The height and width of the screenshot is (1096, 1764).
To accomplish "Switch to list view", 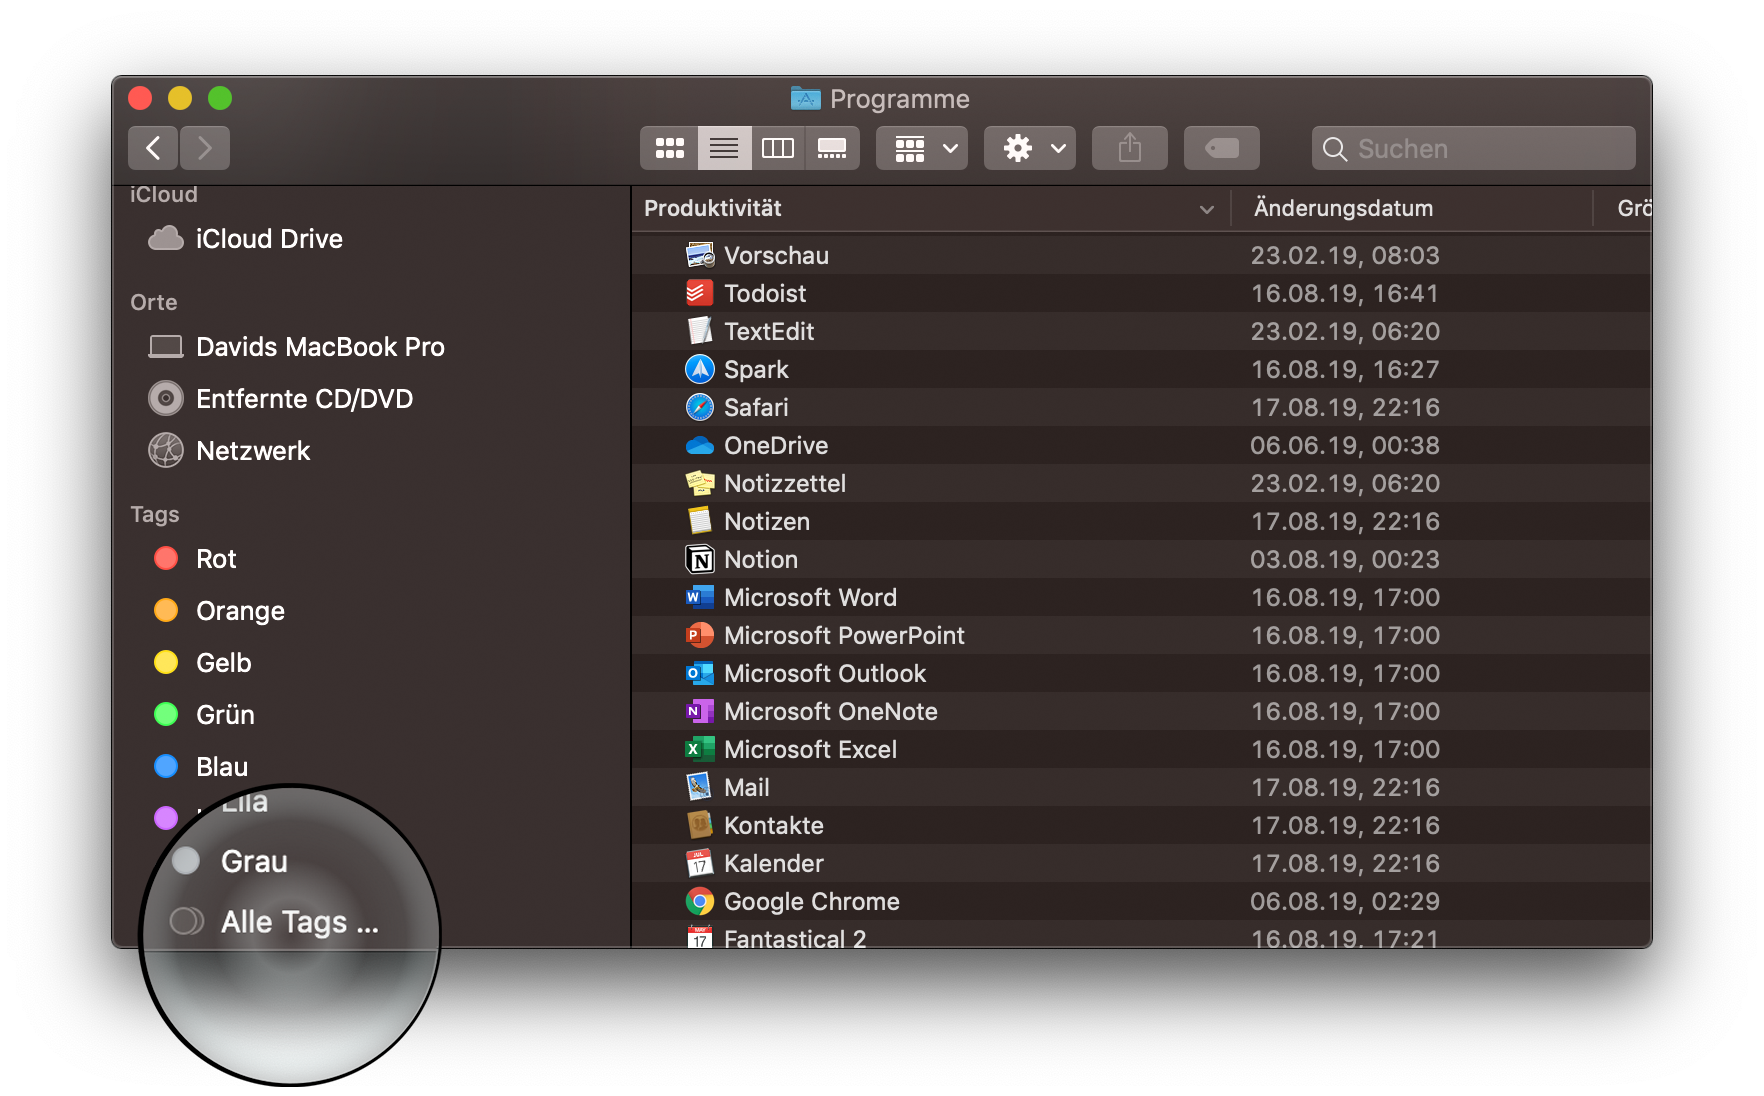I will pyautogui.click(x=724, y=148).
